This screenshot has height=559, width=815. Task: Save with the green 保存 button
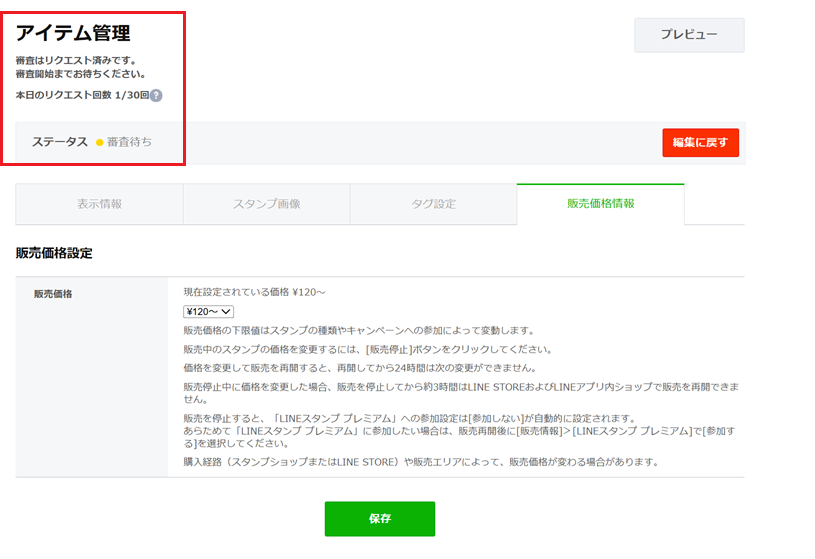click(x=379, y=519)
